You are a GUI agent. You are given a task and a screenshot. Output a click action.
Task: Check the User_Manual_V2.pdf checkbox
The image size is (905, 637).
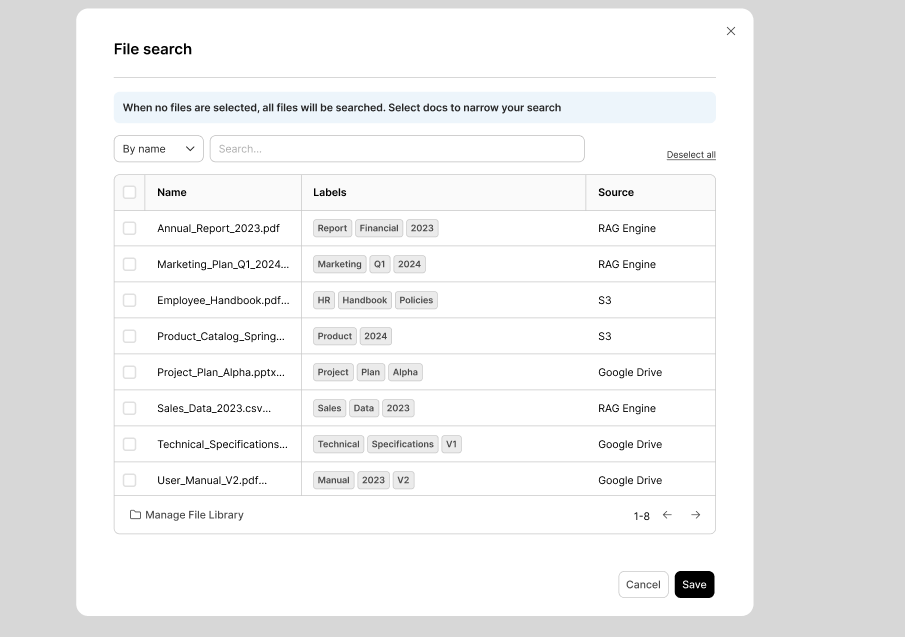pyautogui.click(x=129, y=480)
